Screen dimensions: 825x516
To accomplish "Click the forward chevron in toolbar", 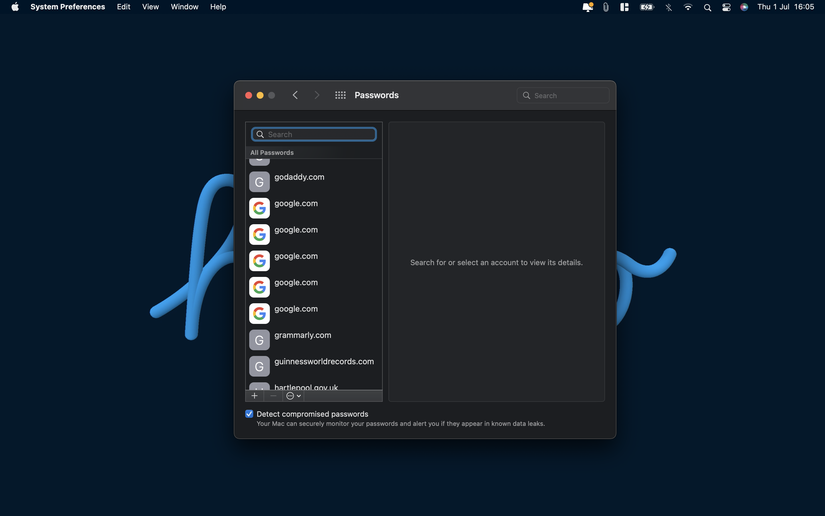I will click(316, 95).
